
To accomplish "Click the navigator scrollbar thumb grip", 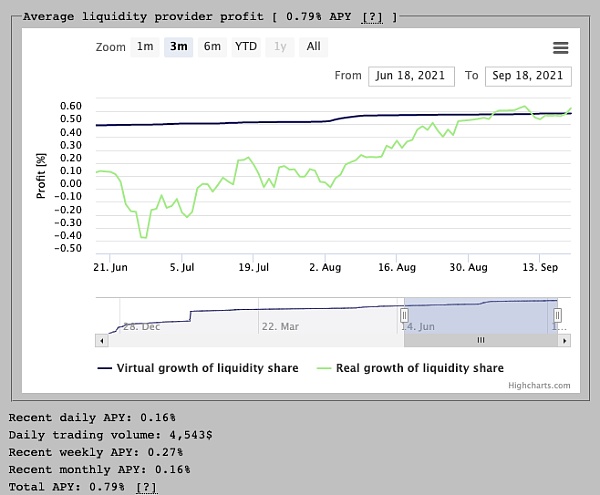I will [x=480, y=340].
